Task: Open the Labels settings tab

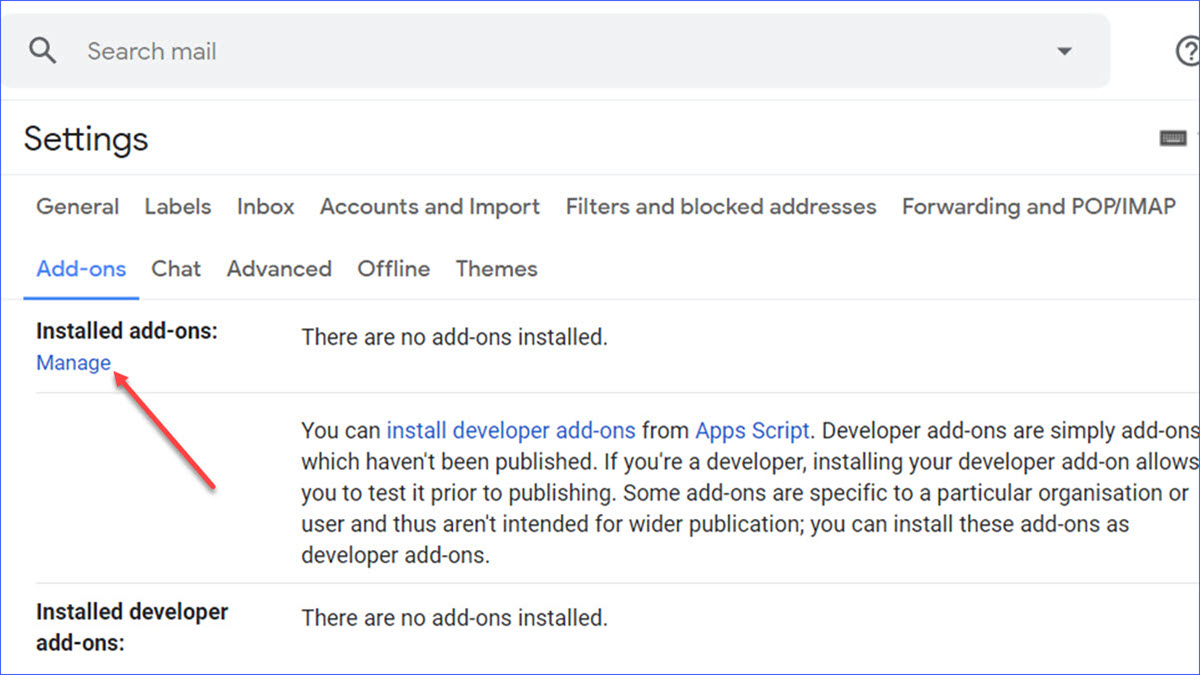Action: (178, 207)
